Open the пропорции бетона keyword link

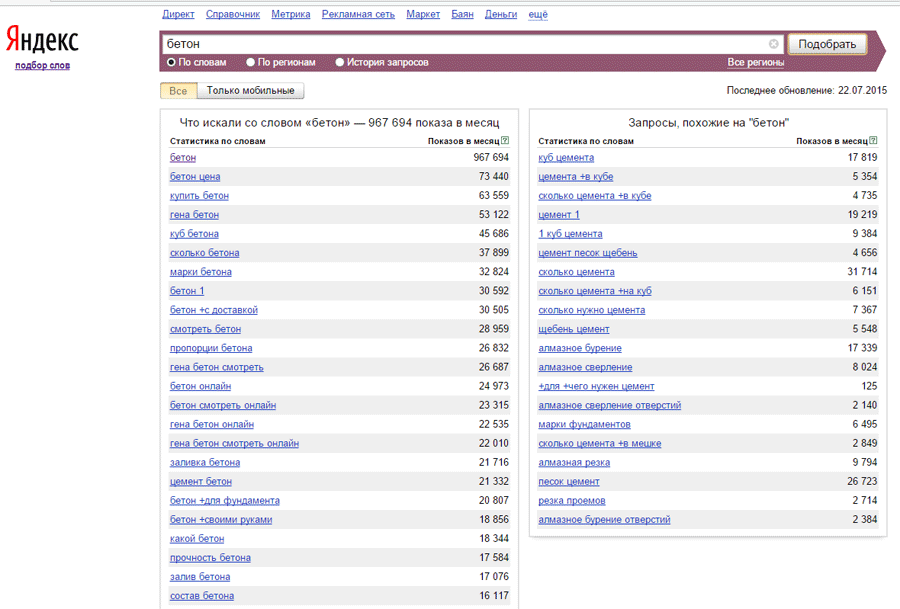tap(211, 348)
